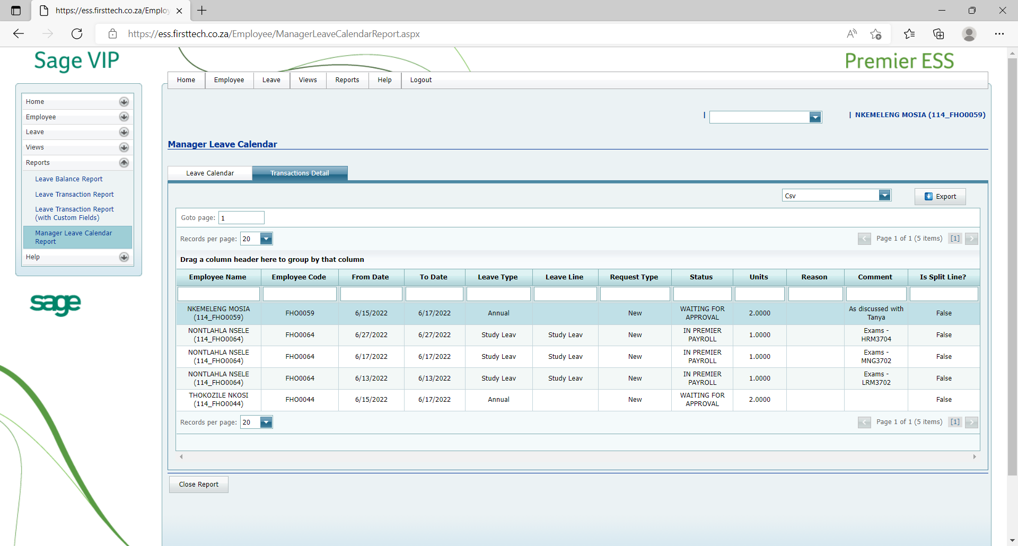Refresh the browser page
The image size is (1018, 546).
[x=77, y=34]
